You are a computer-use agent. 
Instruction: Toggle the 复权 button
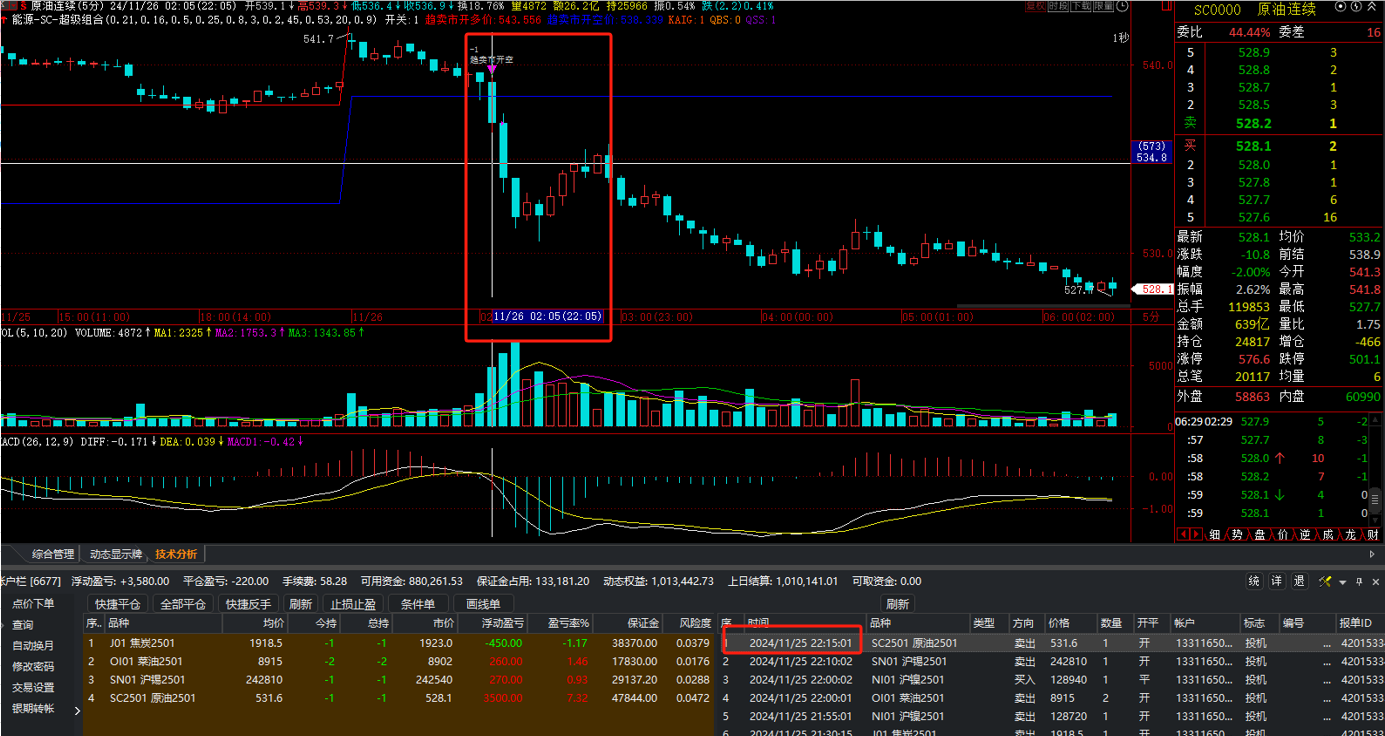(x=1035, y=6)
